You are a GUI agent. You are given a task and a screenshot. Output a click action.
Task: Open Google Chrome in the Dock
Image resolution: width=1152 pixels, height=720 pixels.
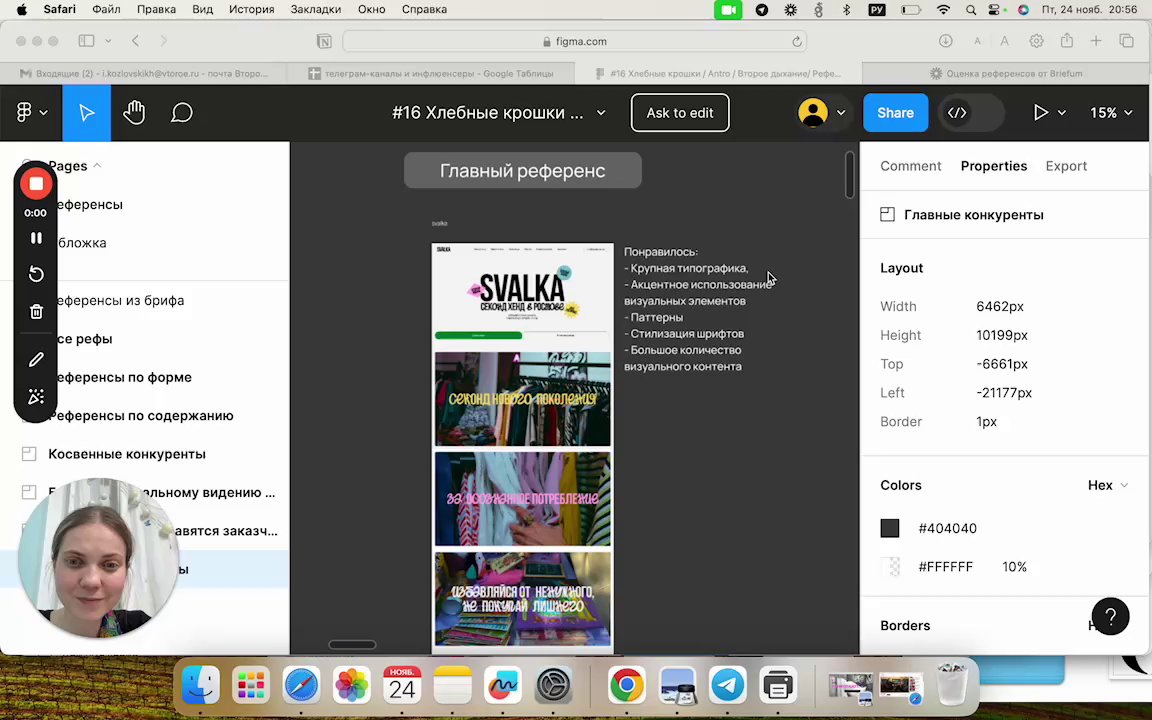click(627, 685)
